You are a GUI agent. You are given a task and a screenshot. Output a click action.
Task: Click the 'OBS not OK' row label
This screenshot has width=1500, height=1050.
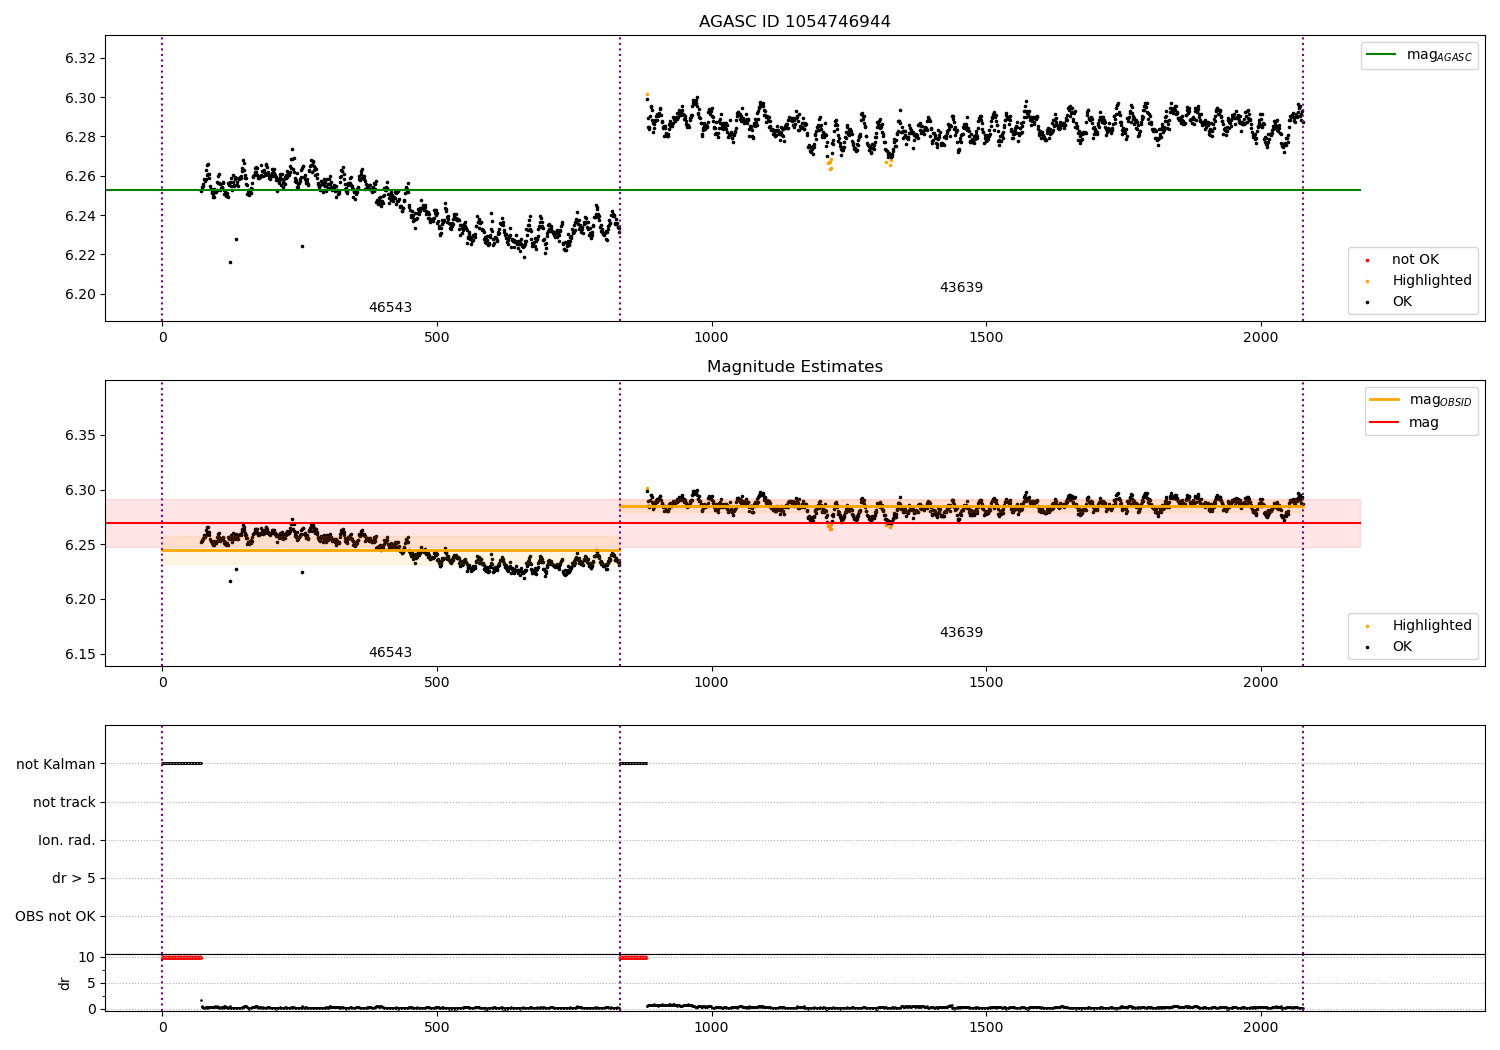point(56,916)
